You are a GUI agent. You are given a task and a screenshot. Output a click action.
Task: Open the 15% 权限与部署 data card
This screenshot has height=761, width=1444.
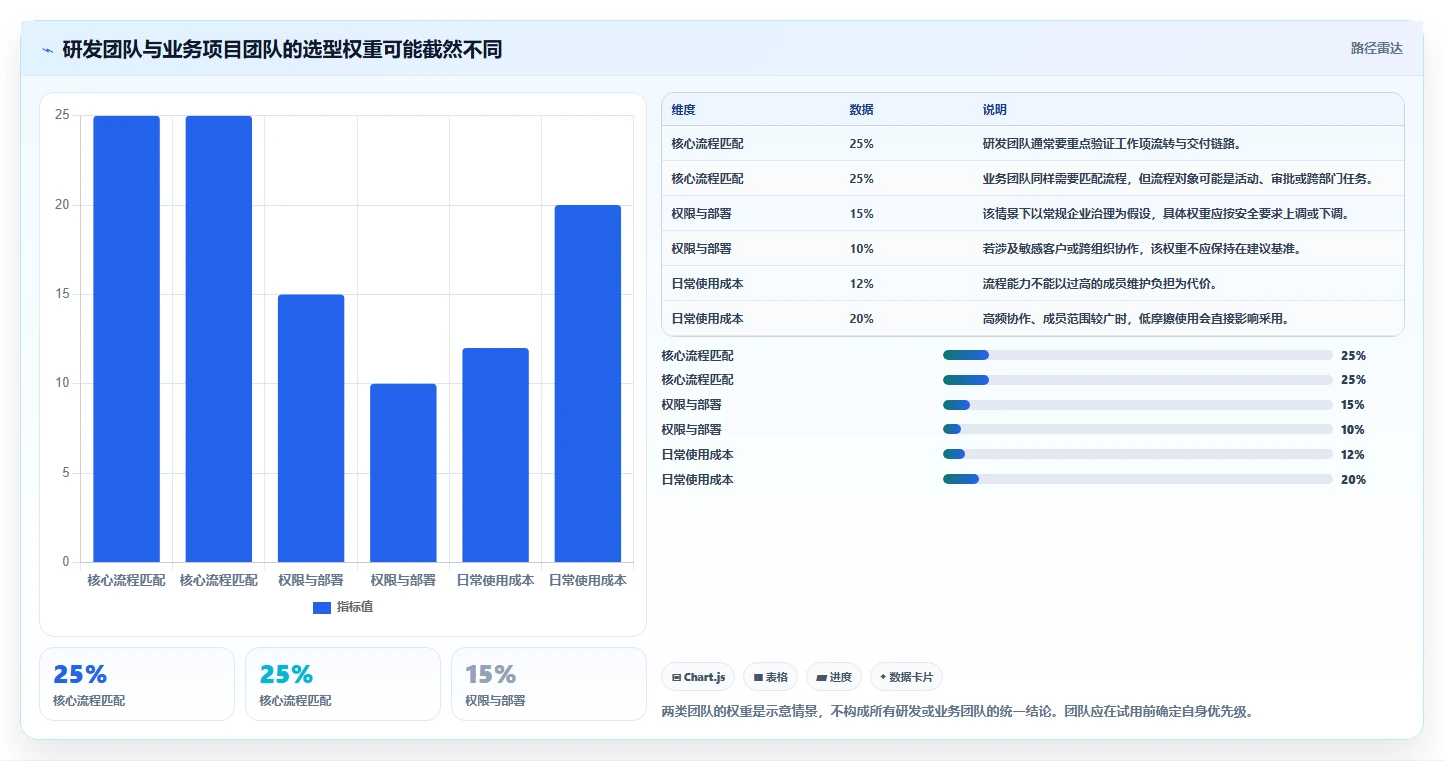coord(549,684)
